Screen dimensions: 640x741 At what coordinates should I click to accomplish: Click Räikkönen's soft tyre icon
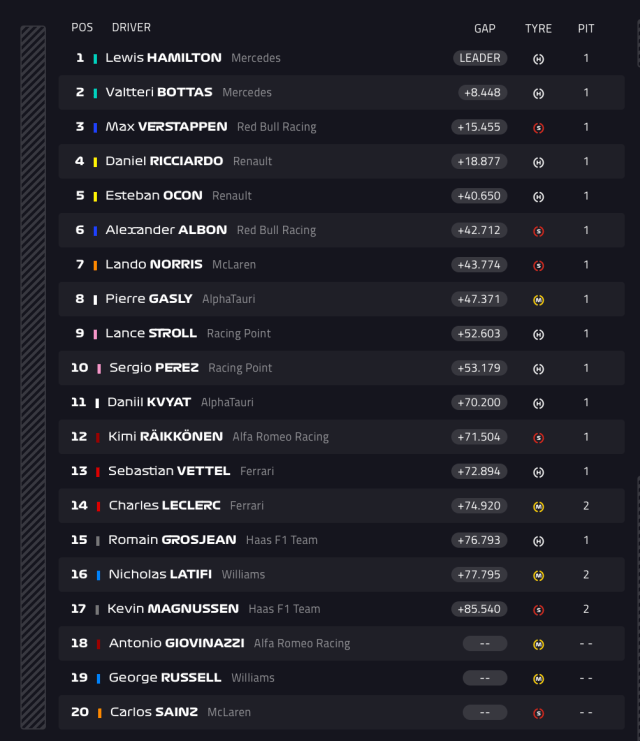click(x=538, y=438)
